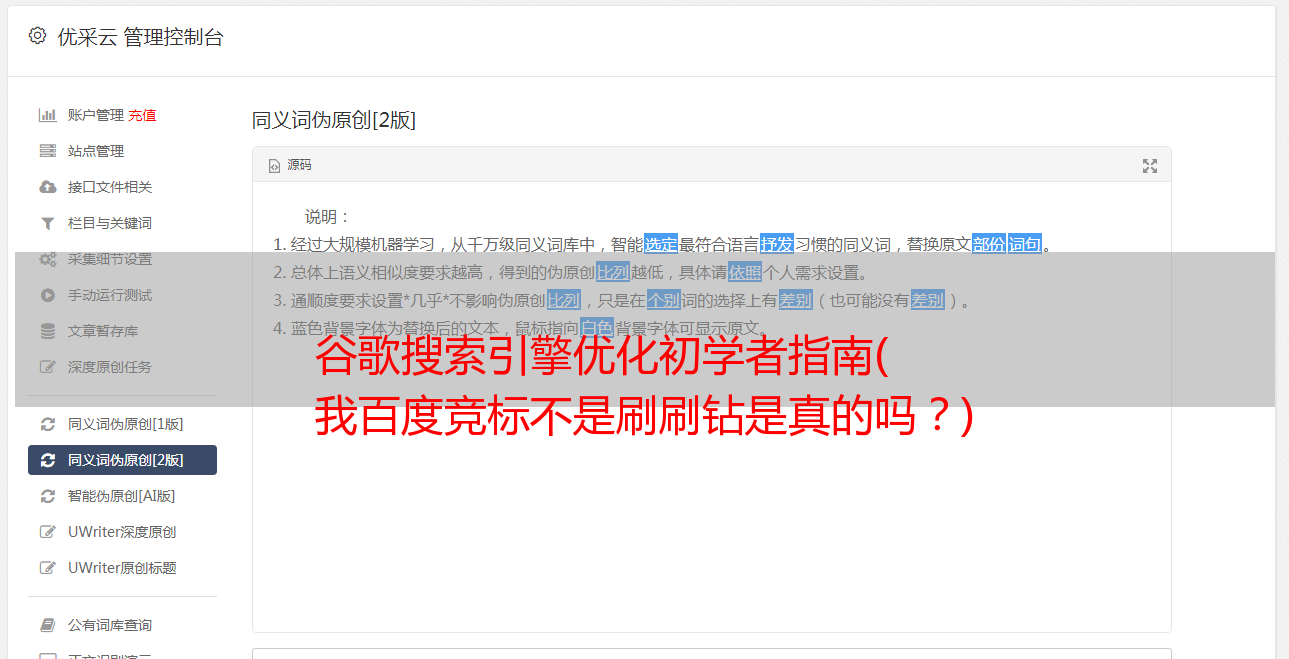
Task: Click the server icon beside 站点管理
Action: click(47, 151)
